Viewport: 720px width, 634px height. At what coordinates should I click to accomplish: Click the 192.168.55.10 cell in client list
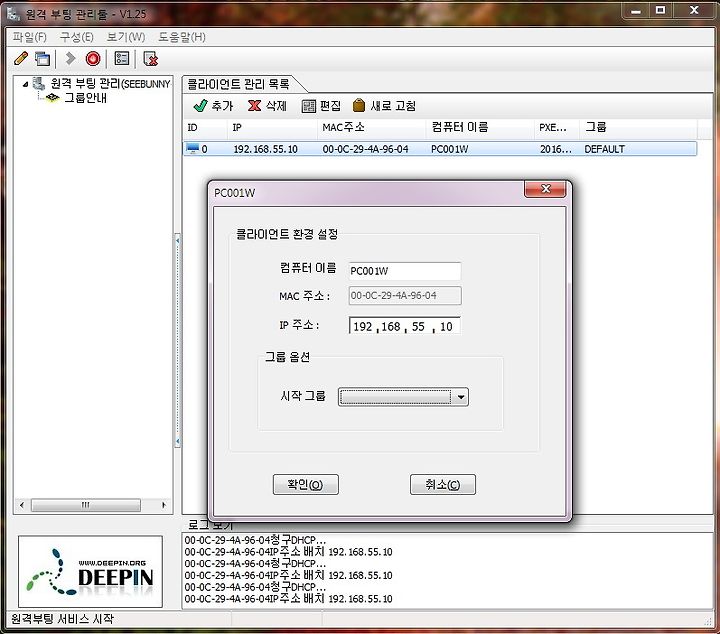point(265,149)
